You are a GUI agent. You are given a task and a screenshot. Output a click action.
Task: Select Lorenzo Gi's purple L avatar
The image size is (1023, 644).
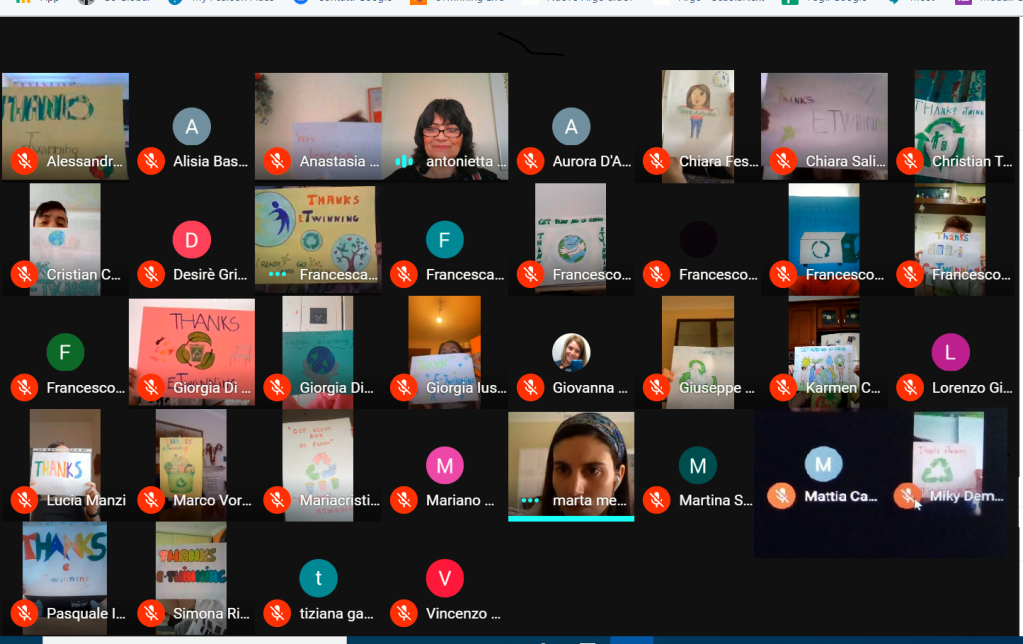[950, 352]
